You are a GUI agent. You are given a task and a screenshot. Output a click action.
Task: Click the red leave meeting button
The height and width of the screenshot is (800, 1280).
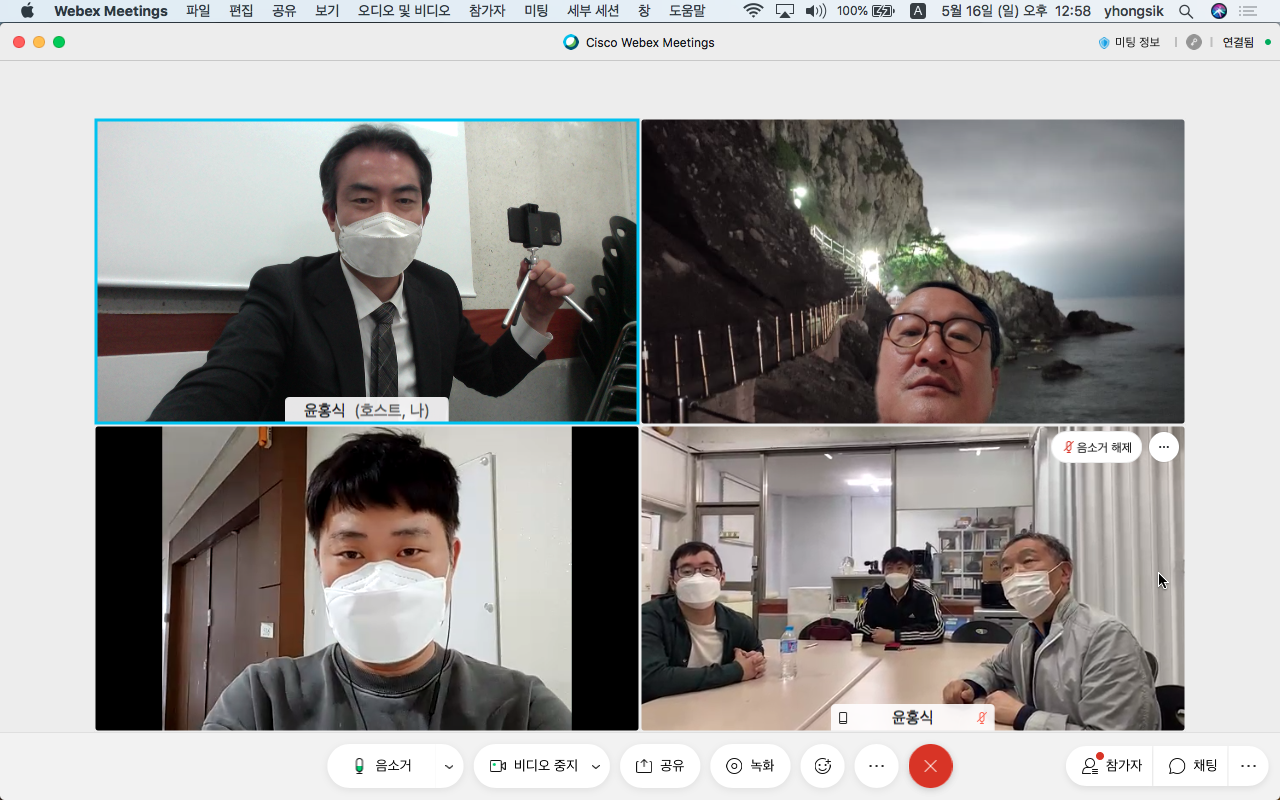(x=930, y=766)
